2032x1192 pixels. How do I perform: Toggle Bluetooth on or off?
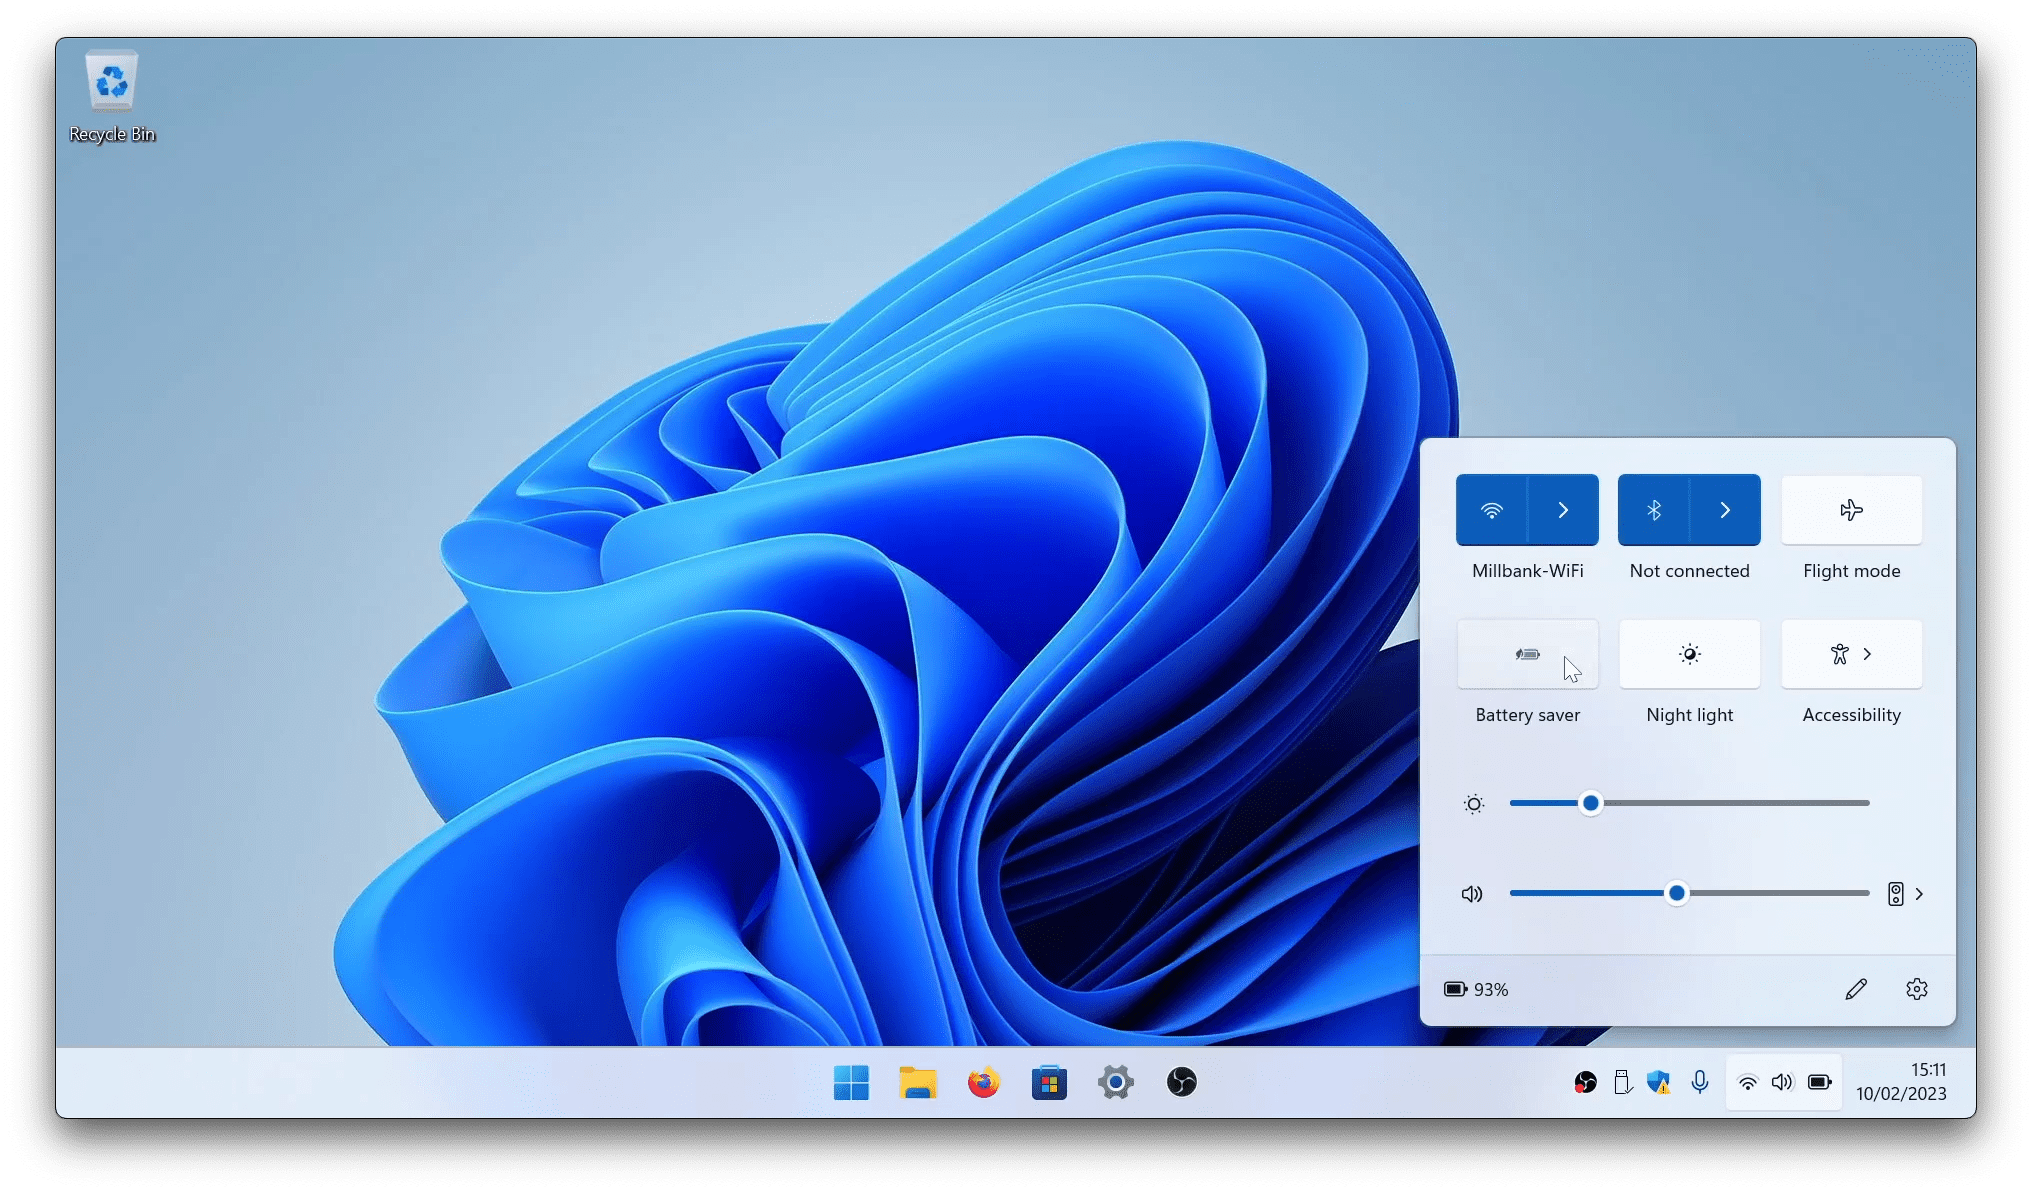click(1653, 510)
